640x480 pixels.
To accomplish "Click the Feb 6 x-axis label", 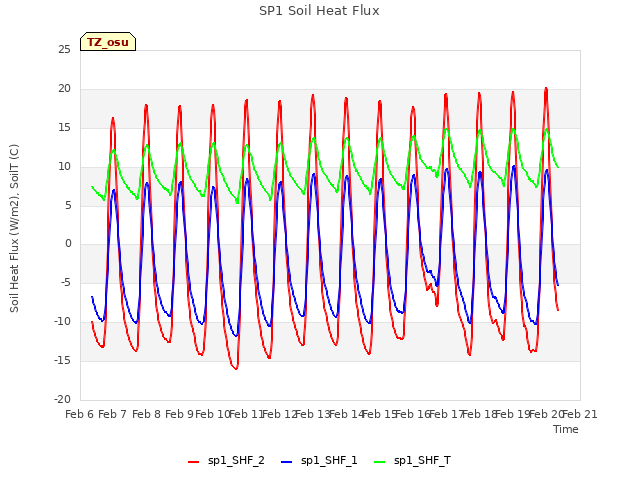I will pos(80,415).
